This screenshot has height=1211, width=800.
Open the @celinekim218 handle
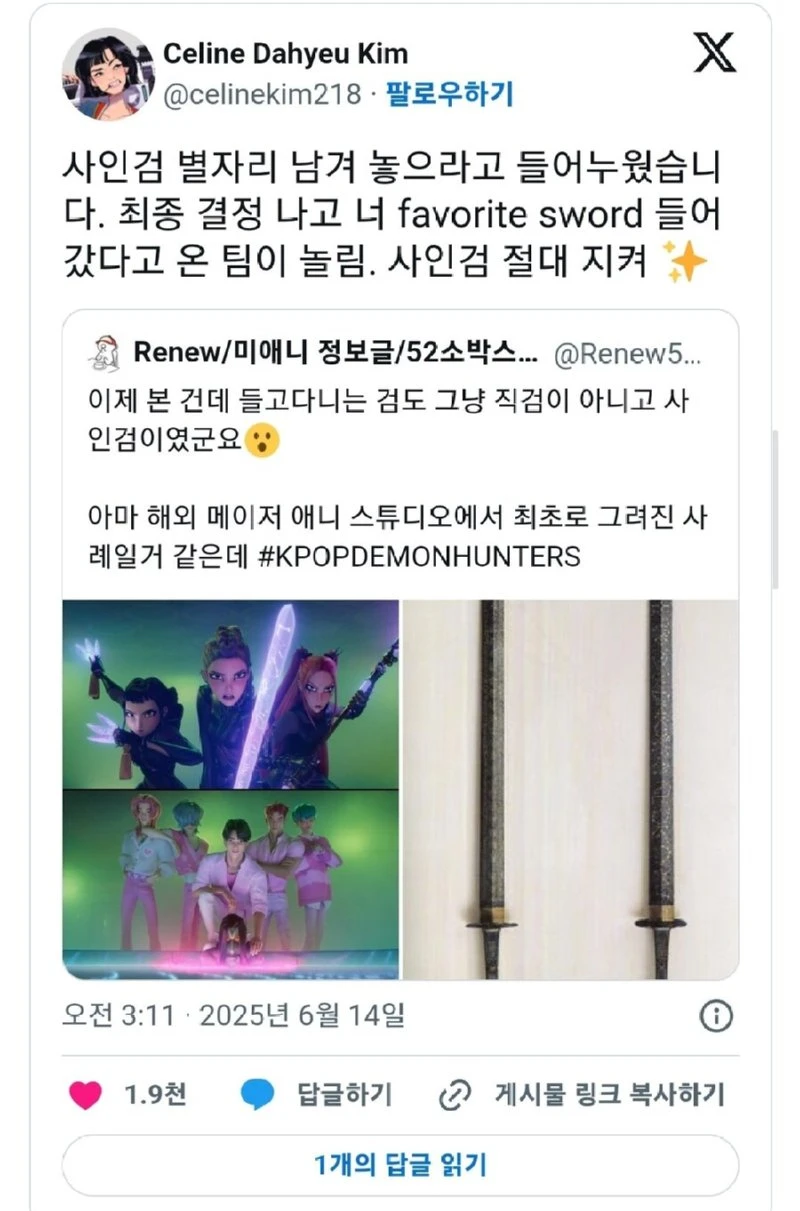coord(261,95)
